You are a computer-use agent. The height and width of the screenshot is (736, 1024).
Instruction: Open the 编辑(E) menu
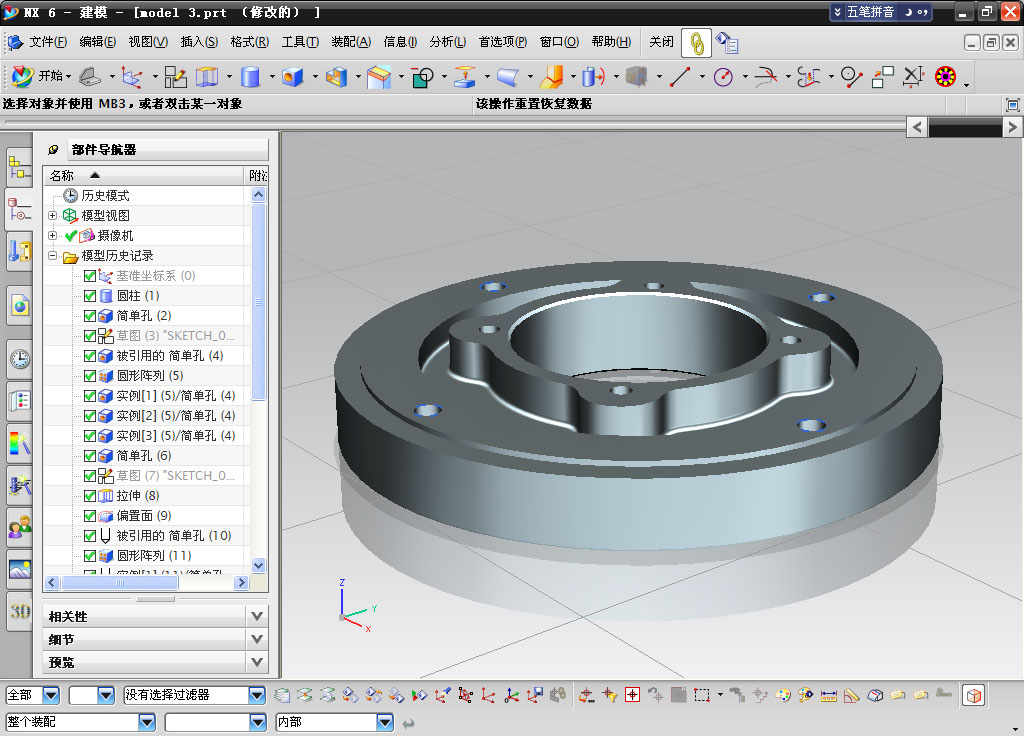click(97, 42)
